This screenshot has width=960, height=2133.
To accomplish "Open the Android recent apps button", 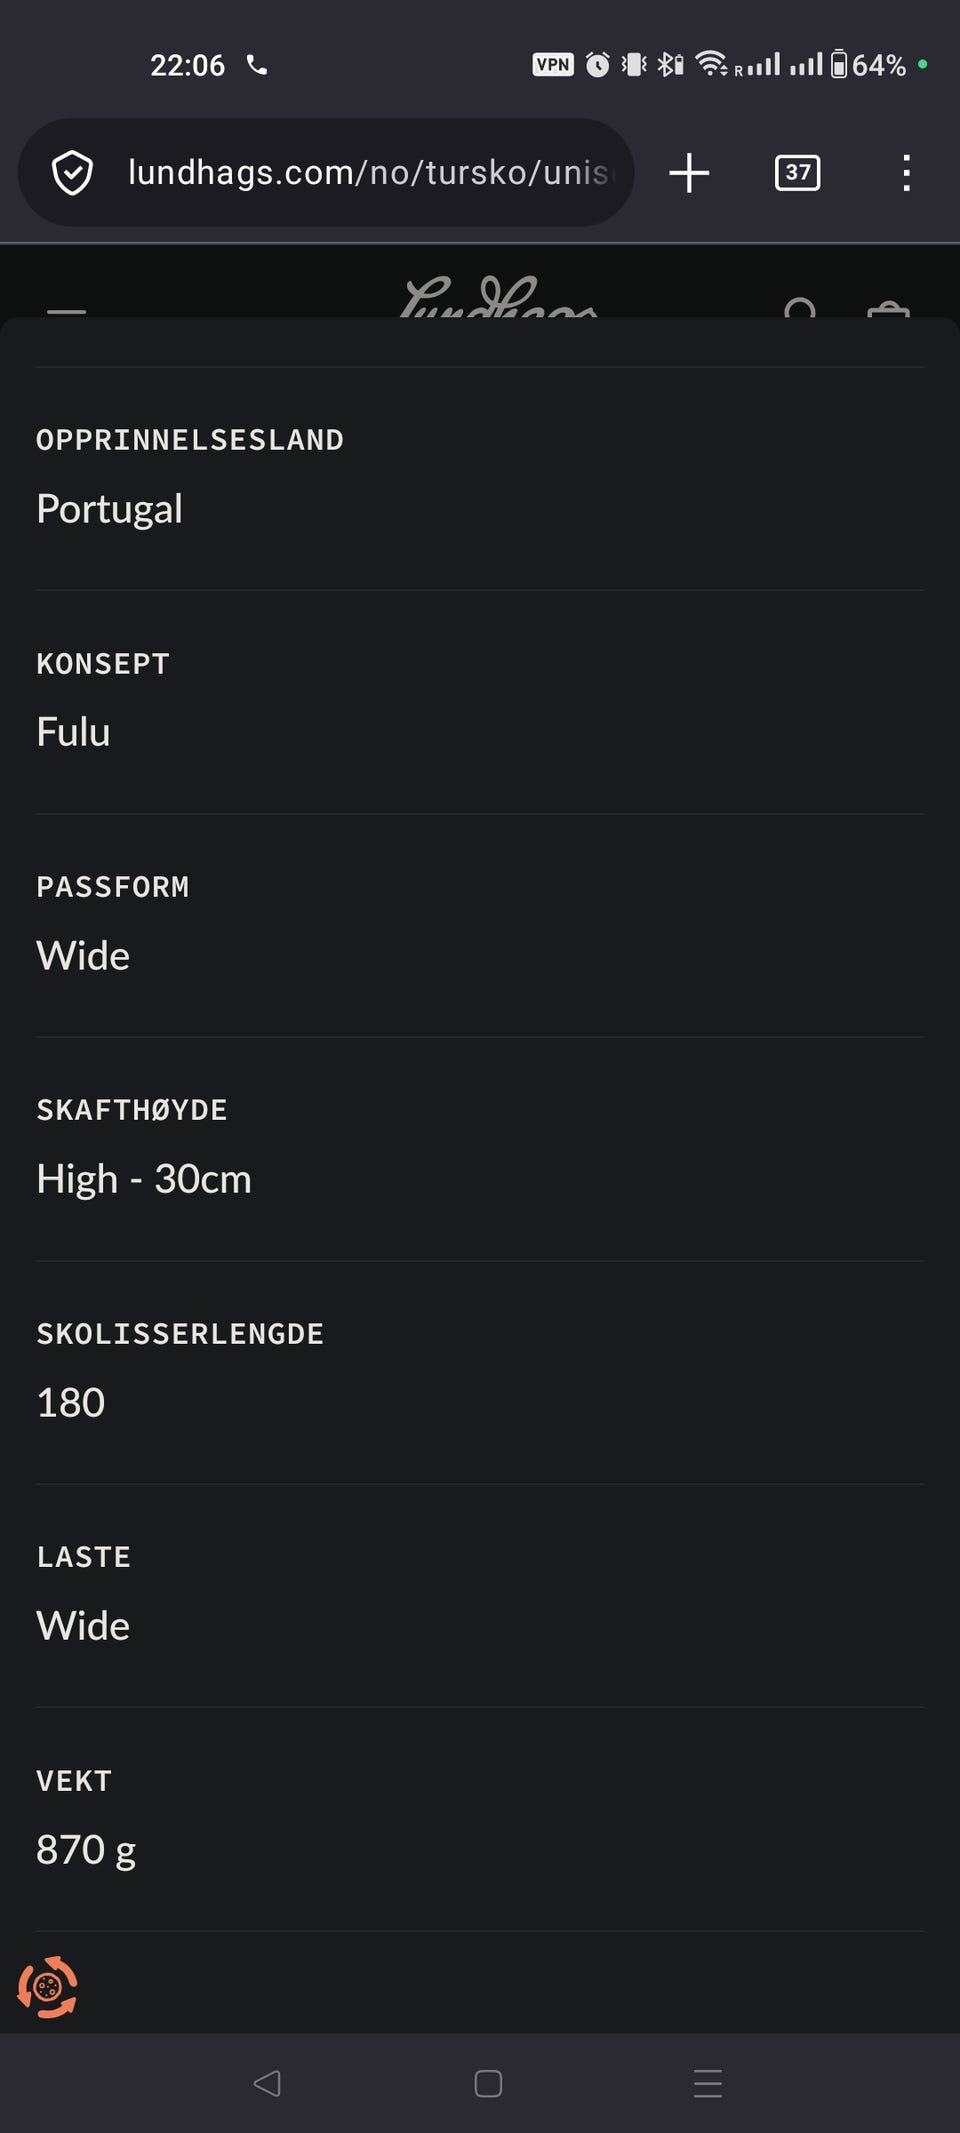I will point(708,2083).
